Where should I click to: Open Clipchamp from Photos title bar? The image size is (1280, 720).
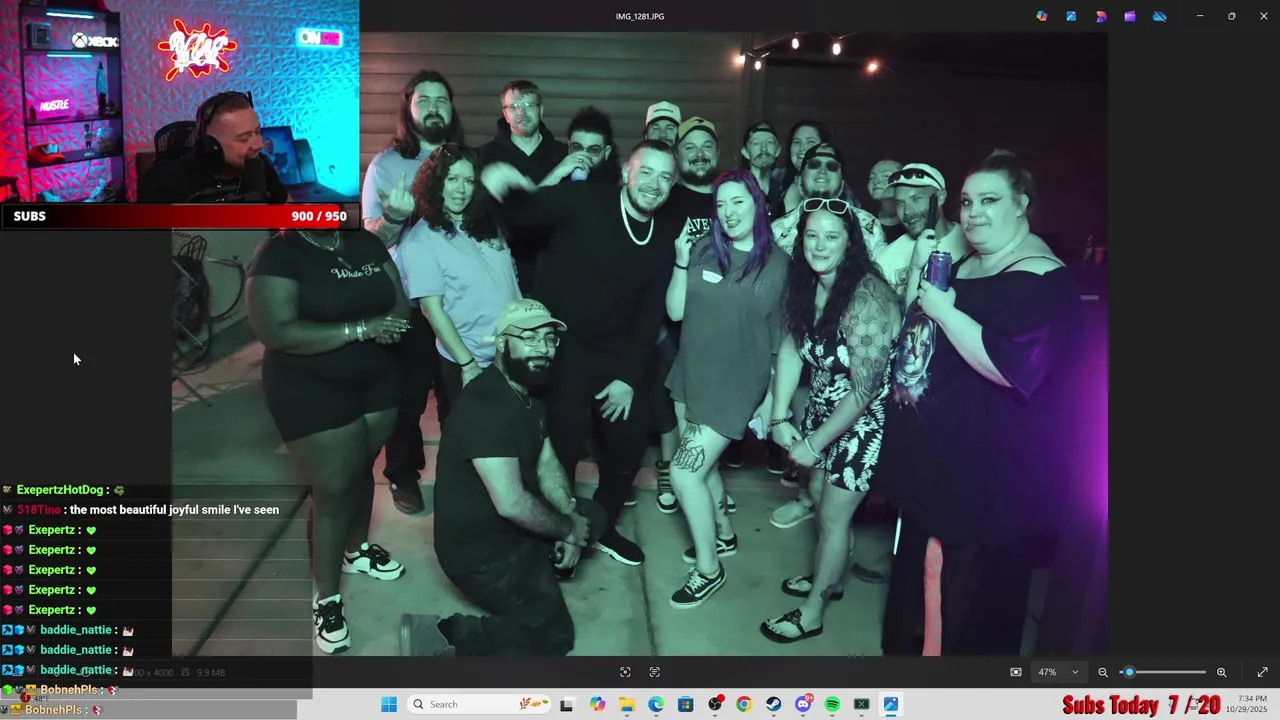click(1130, 16)
